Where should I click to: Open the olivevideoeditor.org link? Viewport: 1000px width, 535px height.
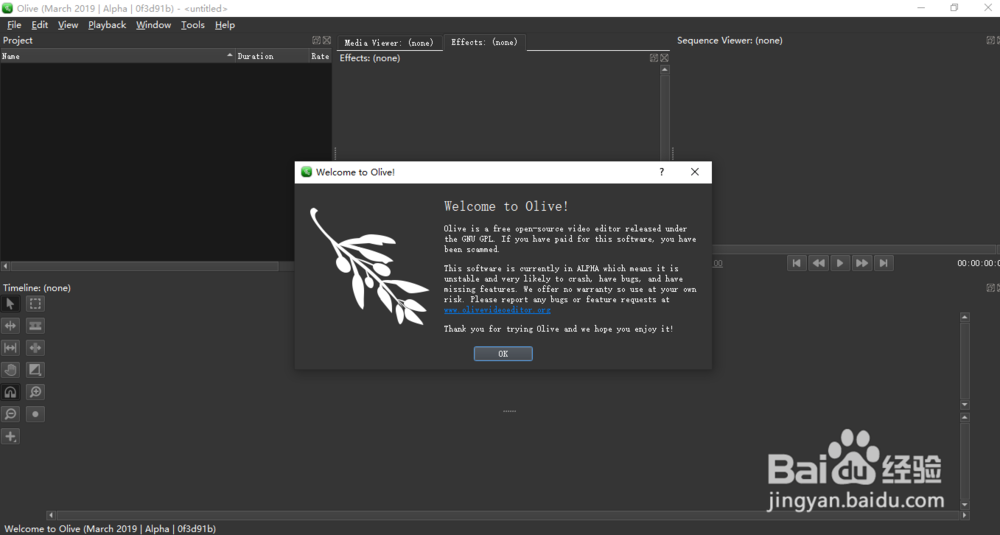click(497, 310)
